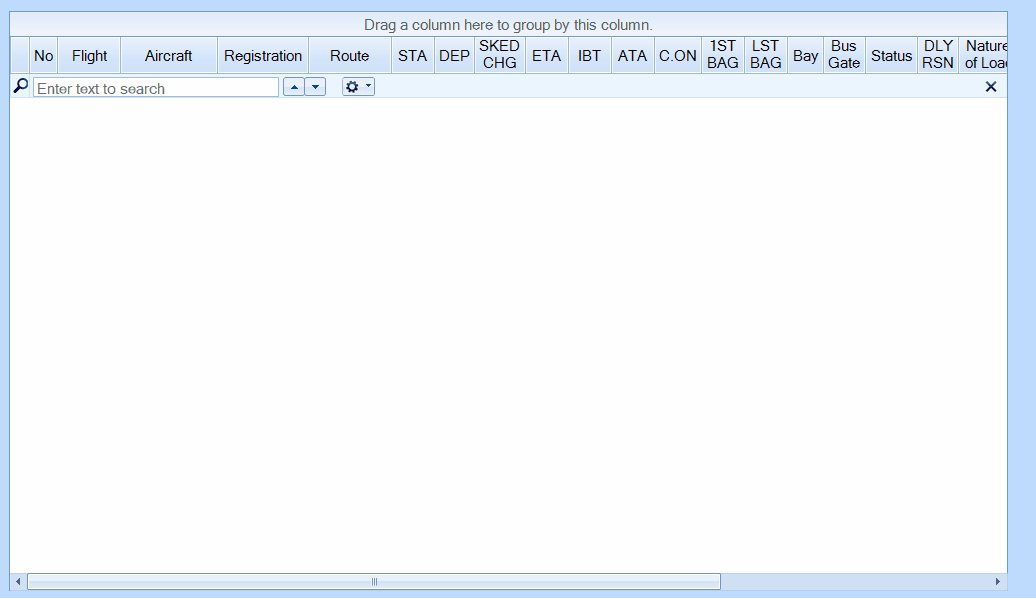The image size is (1036, 598).
Task: Click the LST BAG column header
Action: [766, 56]
